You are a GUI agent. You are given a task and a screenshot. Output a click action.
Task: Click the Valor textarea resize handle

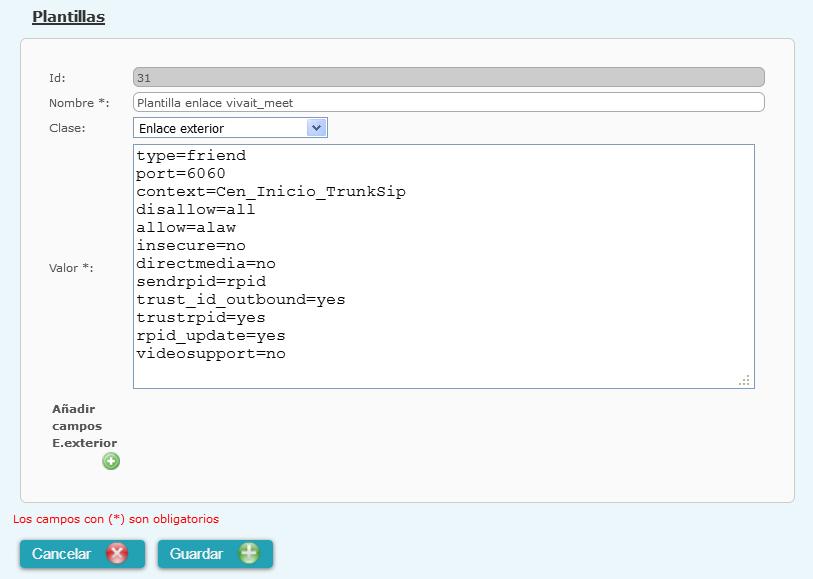pyautogui.click(x=745, y=380)
